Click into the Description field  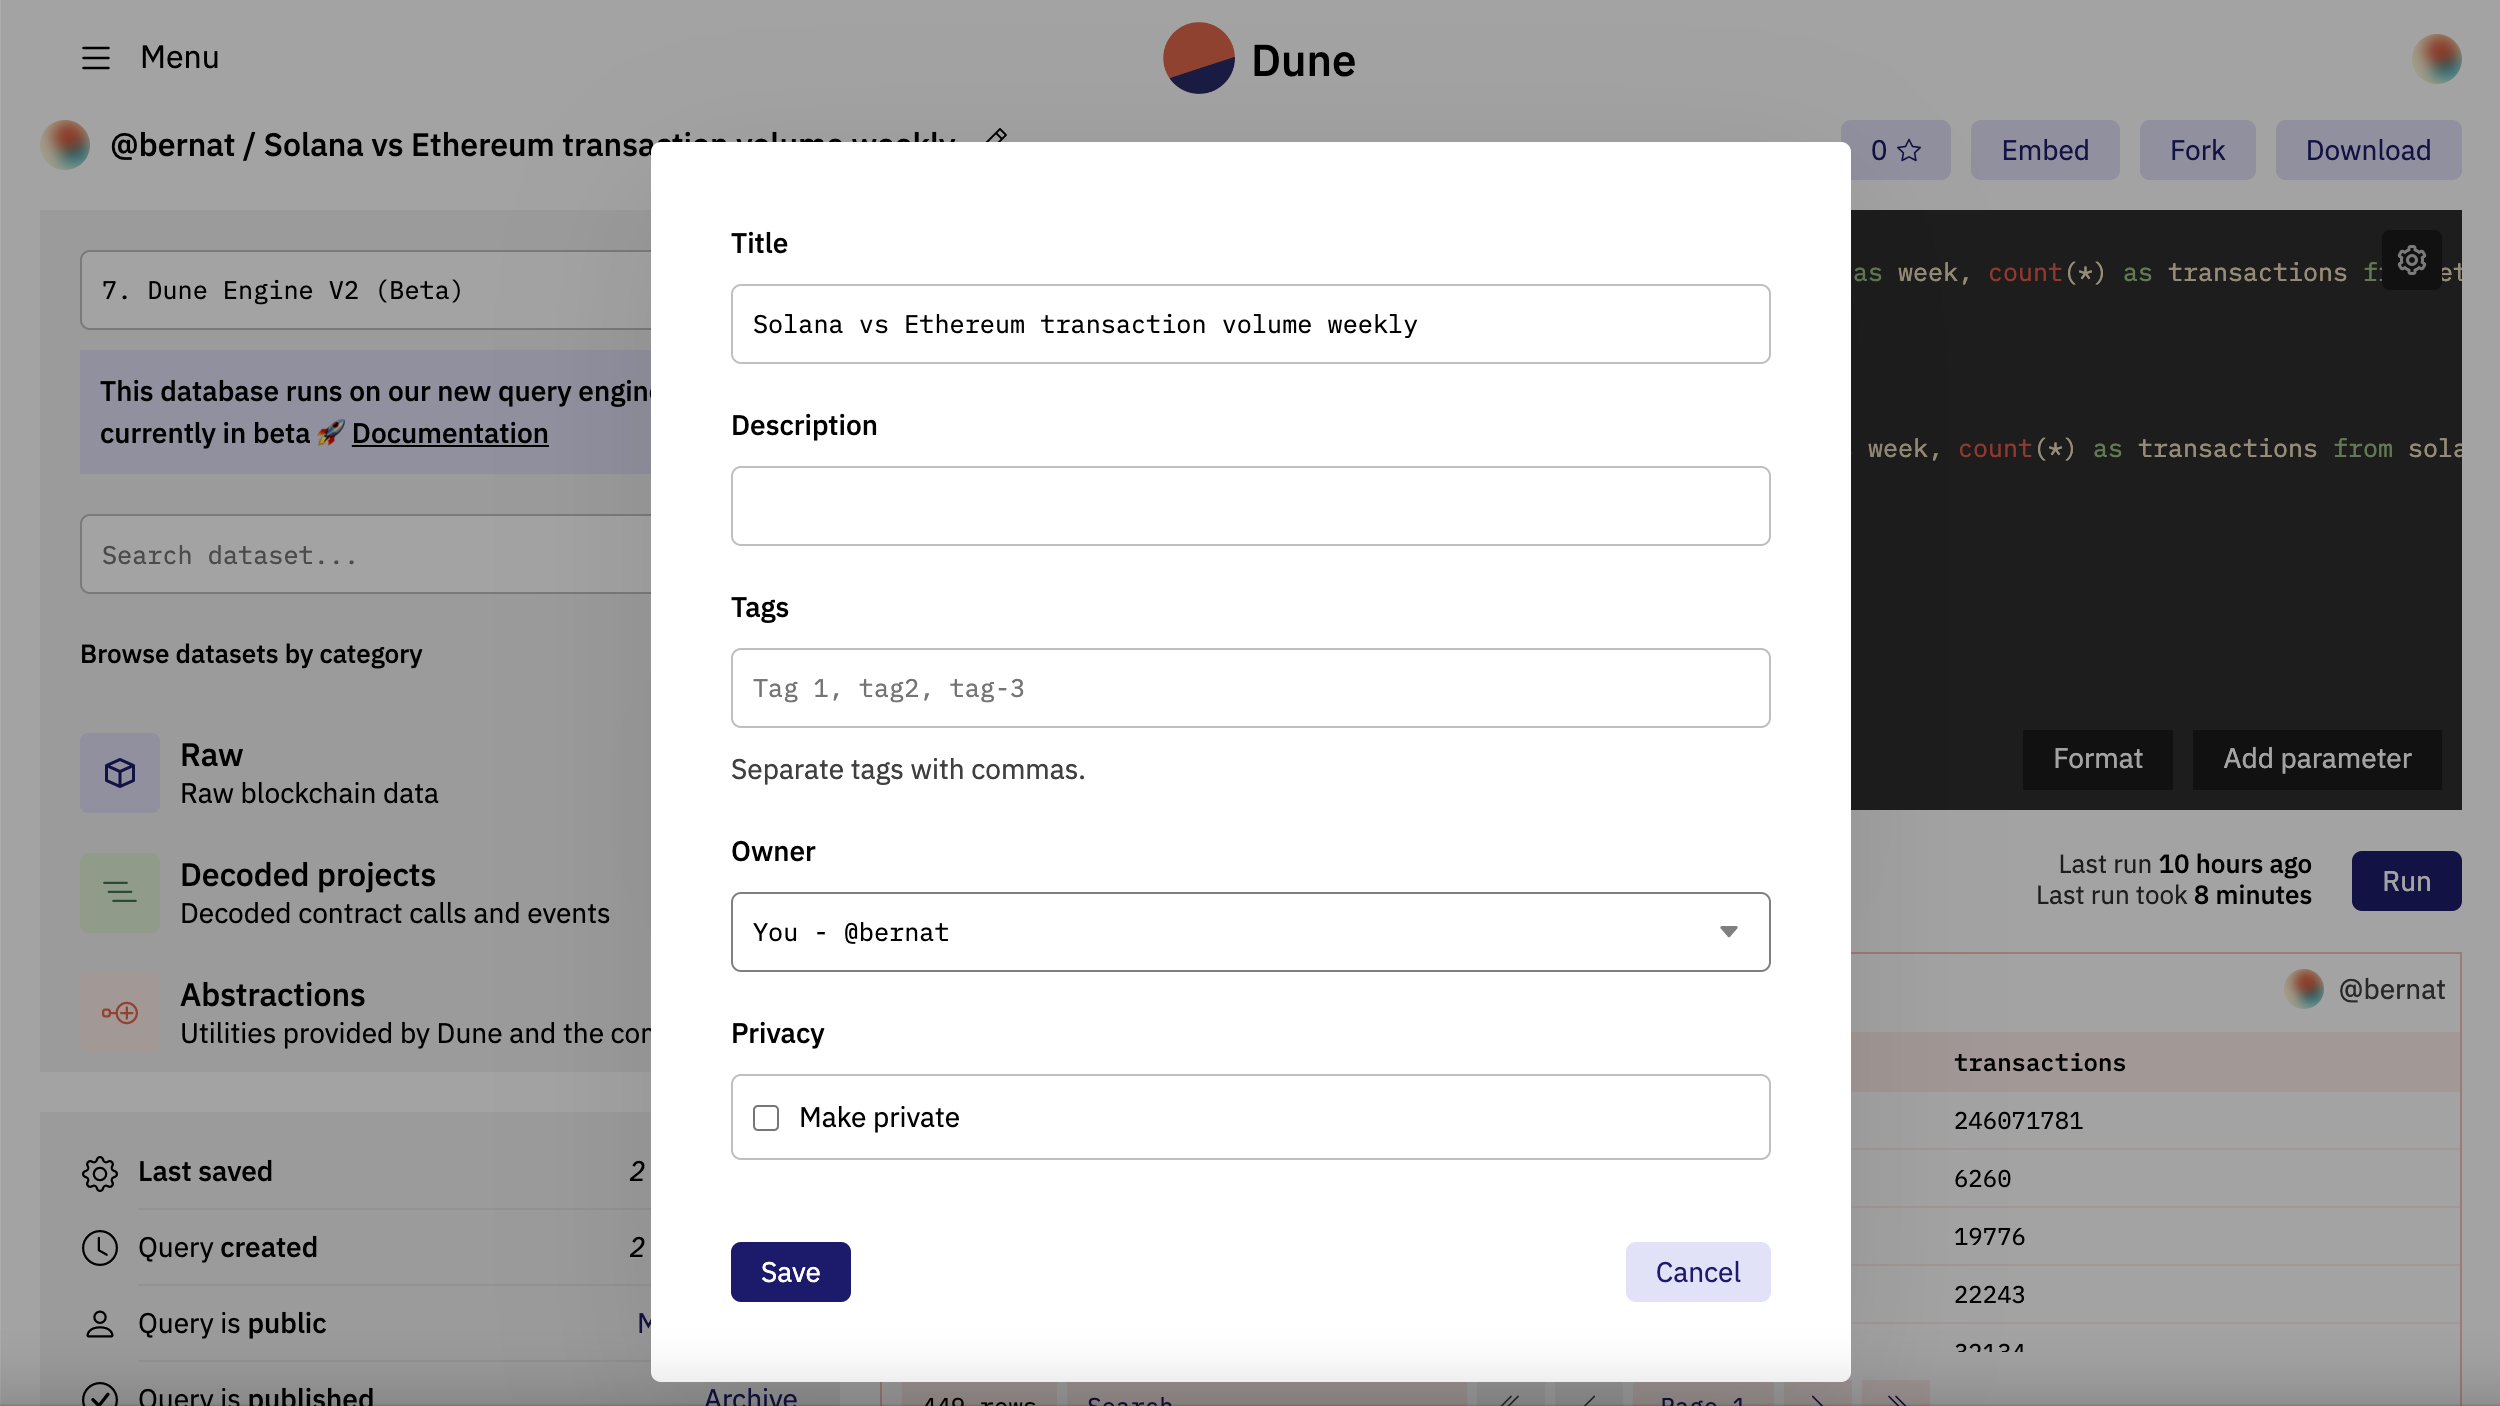pos(1250,506)
